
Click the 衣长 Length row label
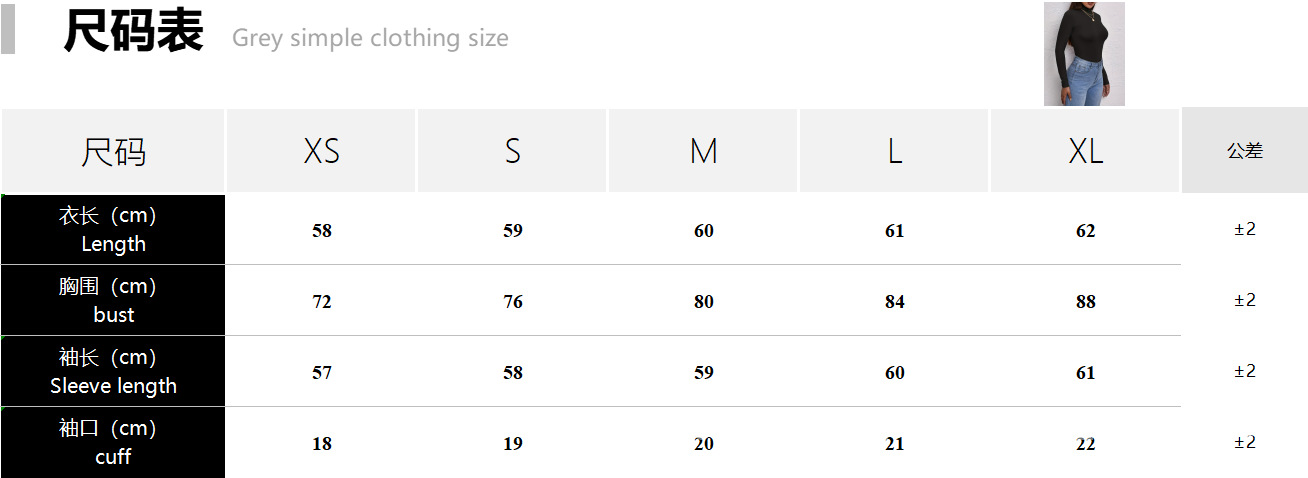click(x=113, y=230)
